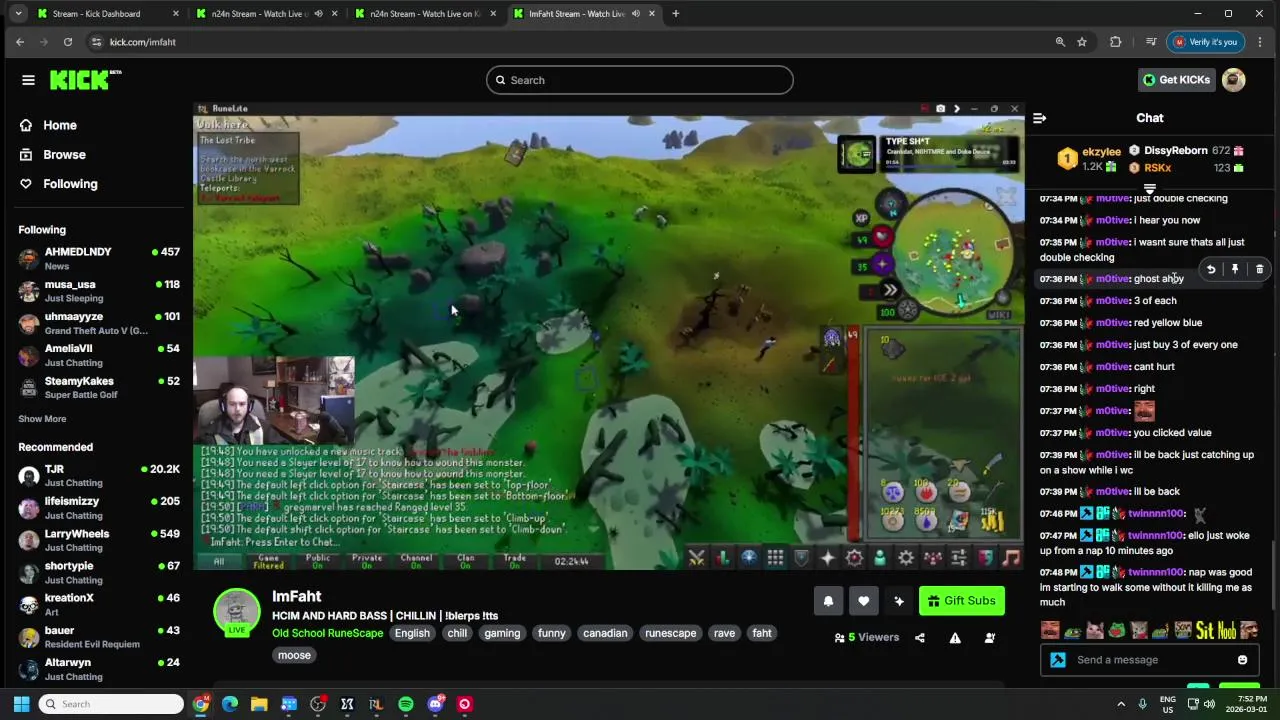Click the Get KICKs button

pos(1176,80)
